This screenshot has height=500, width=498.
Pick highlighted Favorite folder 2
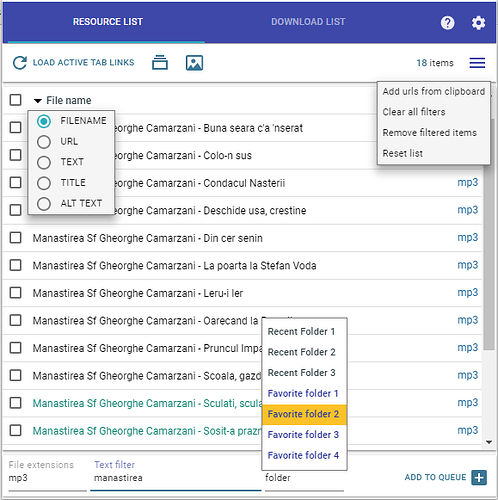(x=304, y=414)
